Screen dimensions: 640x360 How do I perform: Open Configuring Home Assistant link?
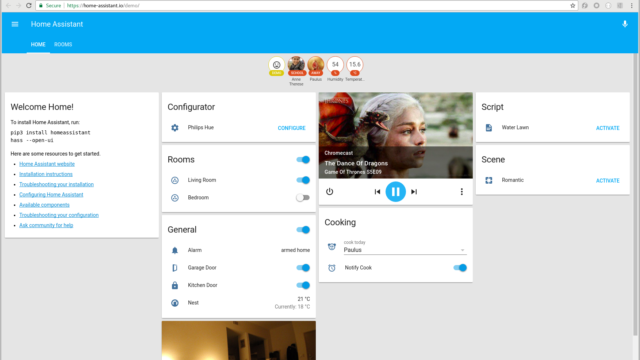coord(51,195)
